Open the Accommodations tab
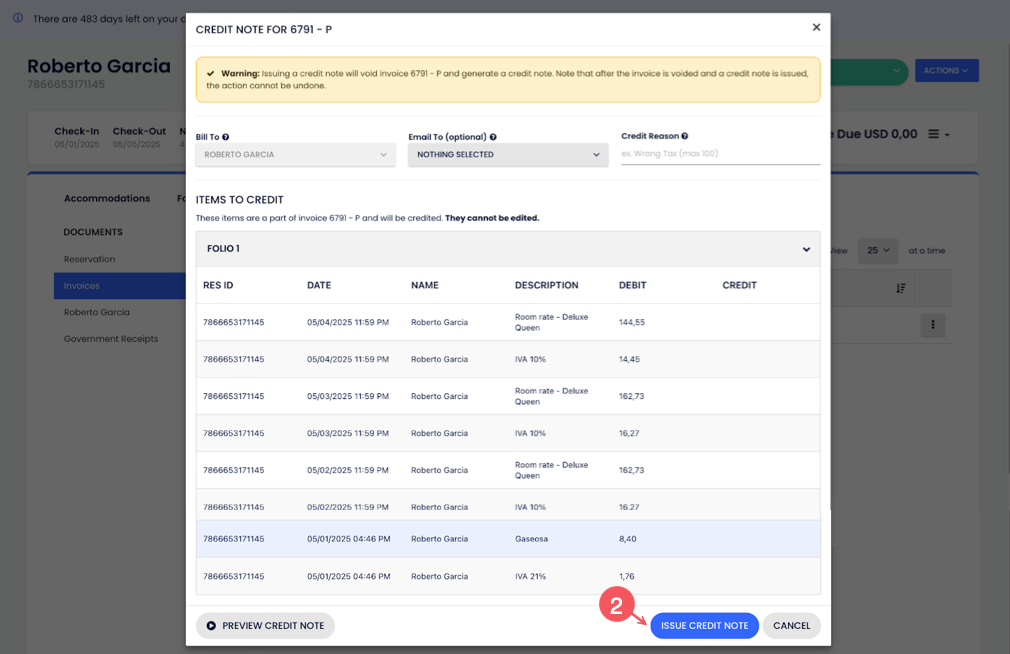Viewport: 1010px width, 654px height. pyautogui.click(x=107, y=198)
